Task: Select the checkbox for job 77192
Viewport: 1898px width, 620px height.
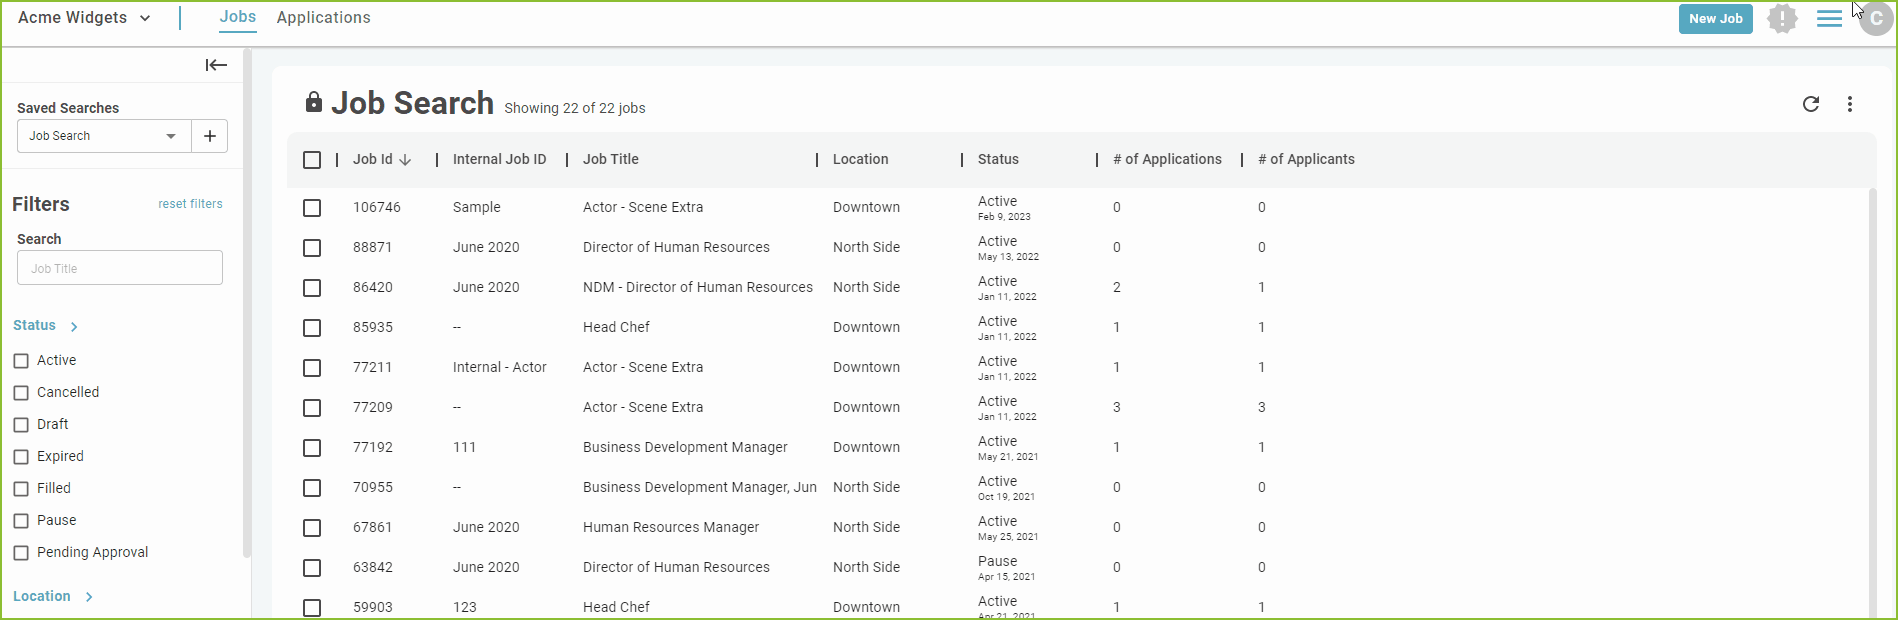Action: click(x=312, y=448)
